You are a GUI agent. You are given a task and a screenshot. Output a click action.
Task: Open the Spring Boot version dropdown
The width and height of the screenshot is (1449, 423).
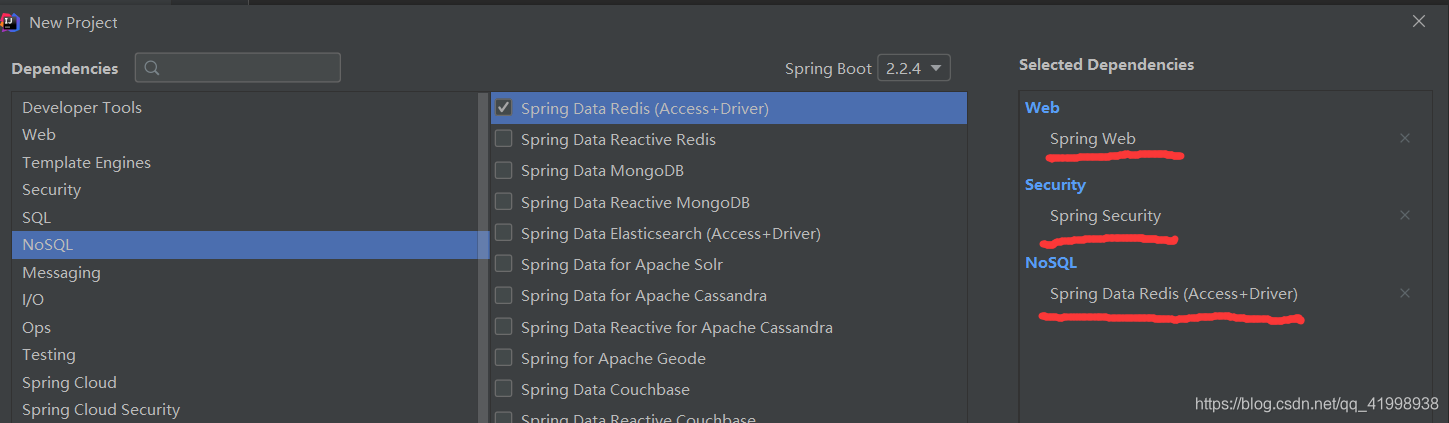tap(913, 68)
